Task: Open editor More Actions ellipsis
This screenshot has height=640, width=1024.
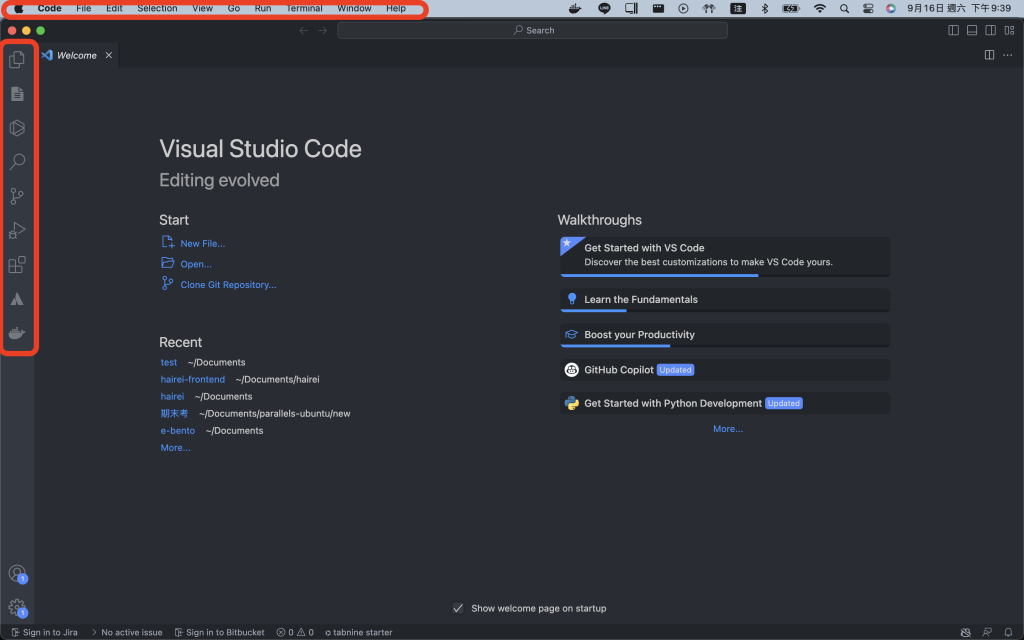Action: 1008,55
